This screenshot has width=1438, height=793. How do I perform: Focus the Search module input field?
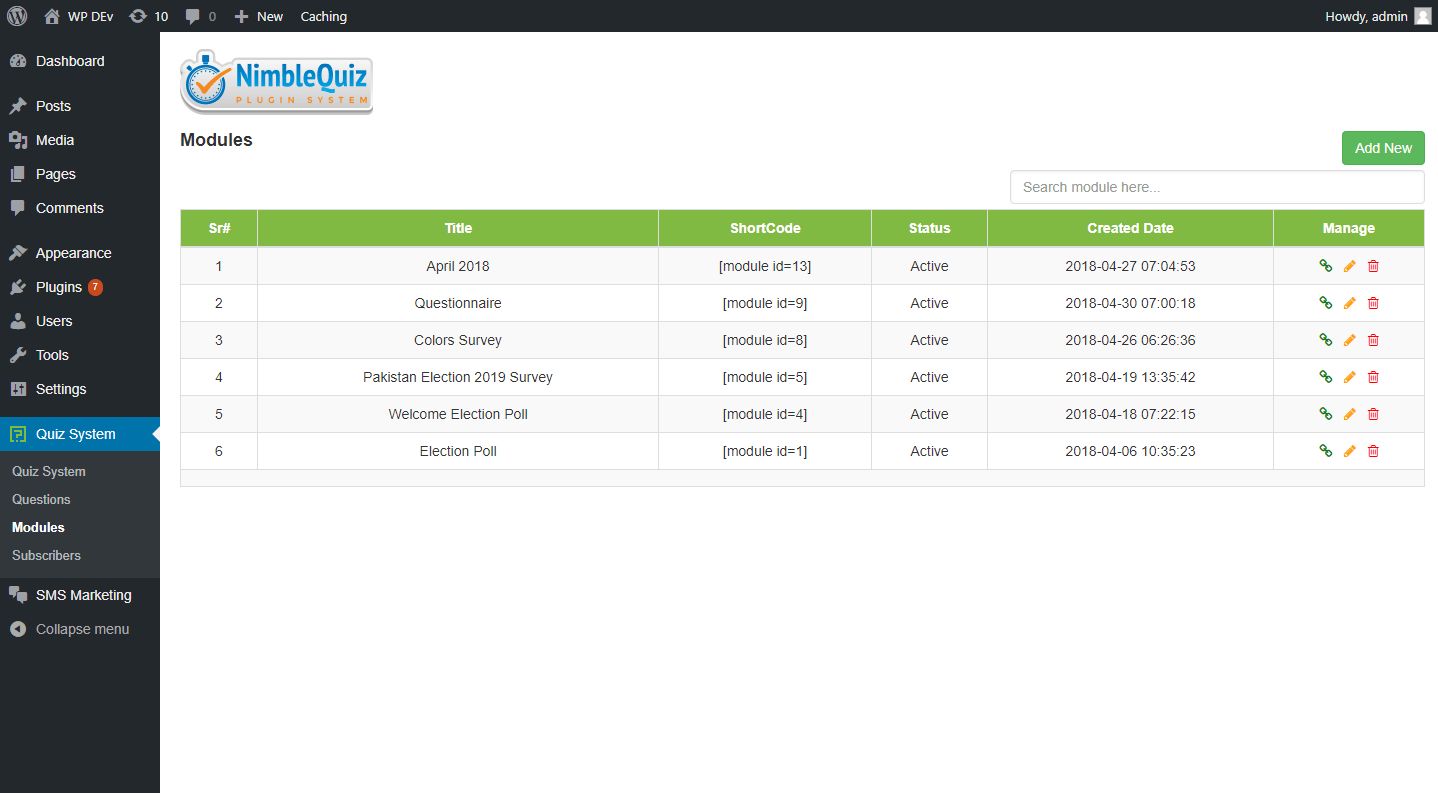coord(1217,187)
